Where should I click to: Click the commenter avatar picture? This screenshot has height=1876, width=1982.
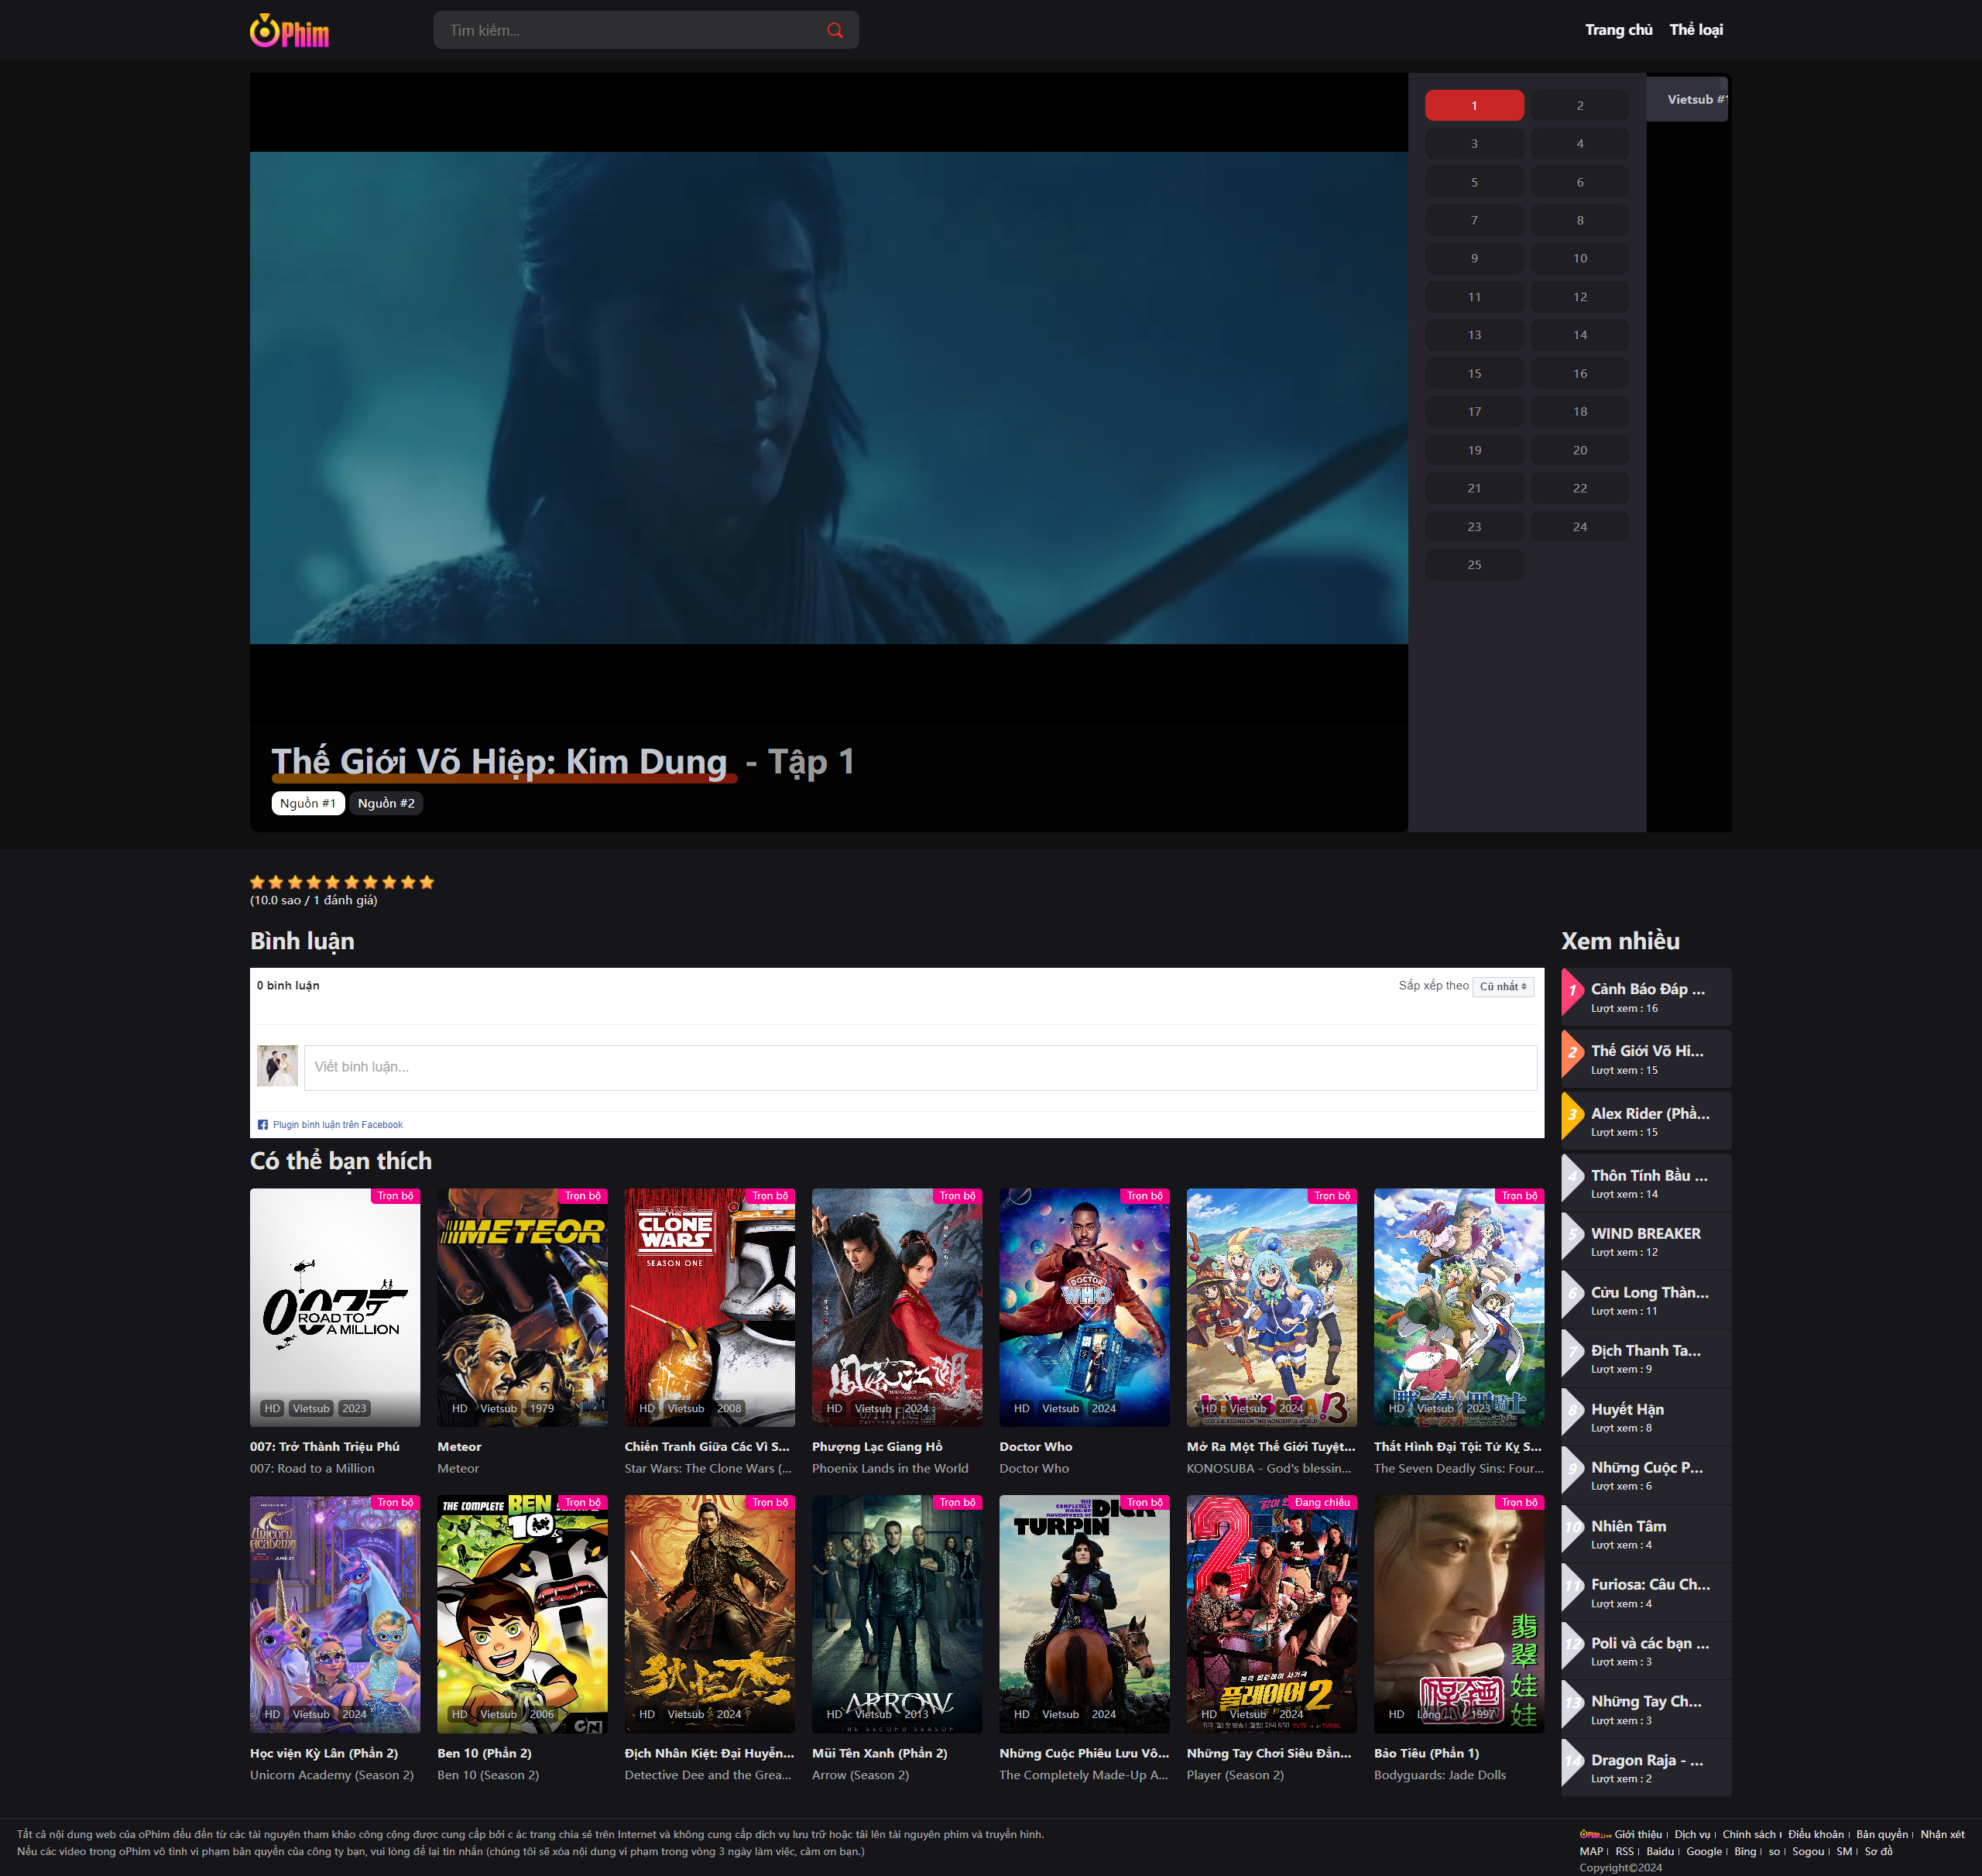tap(277, 1066)
